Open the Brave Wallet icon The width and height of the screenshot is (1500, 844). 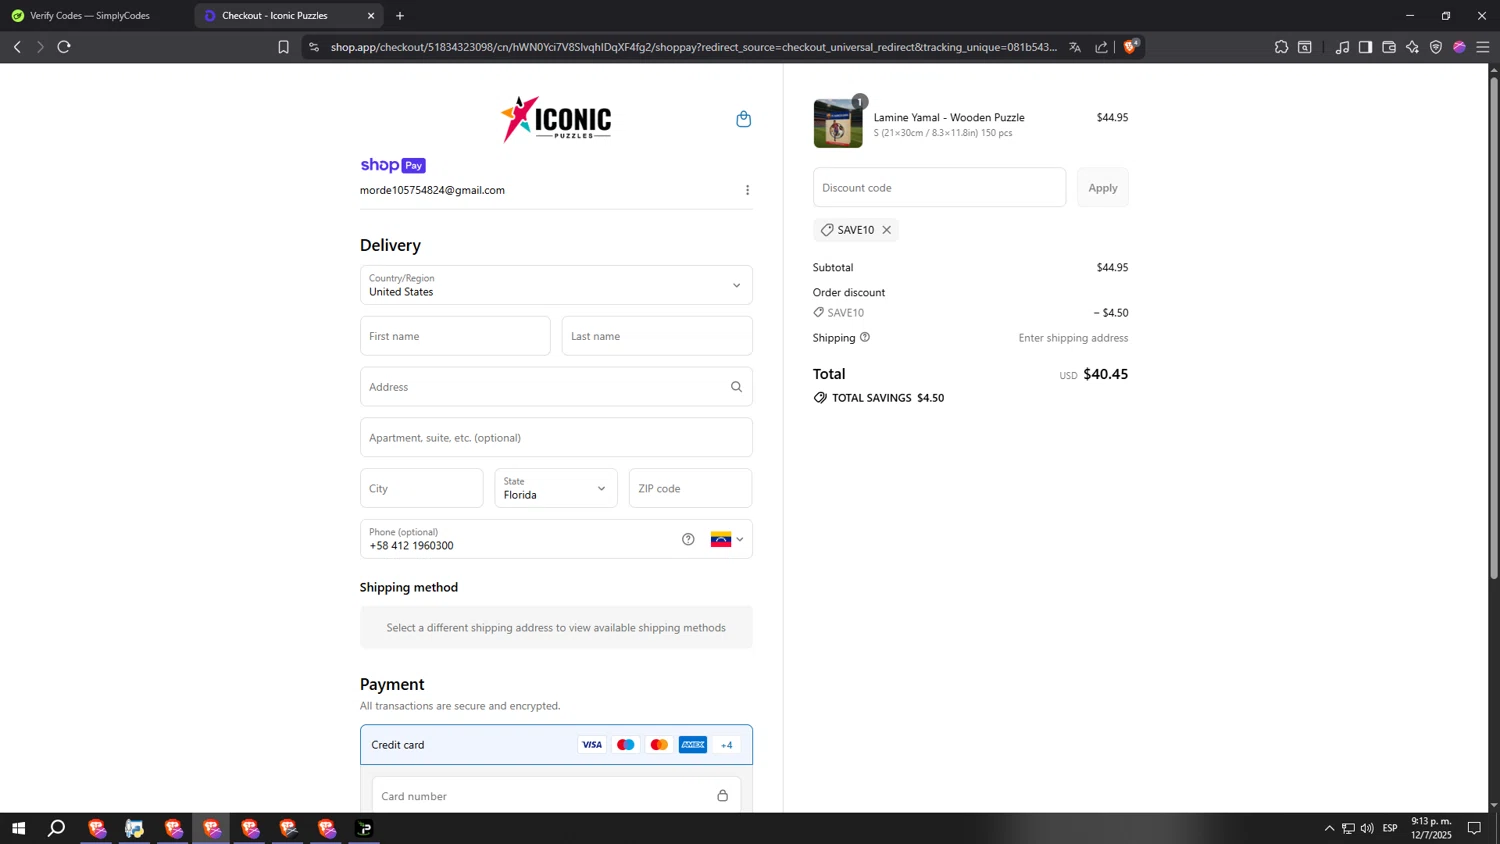[1389, 47]
